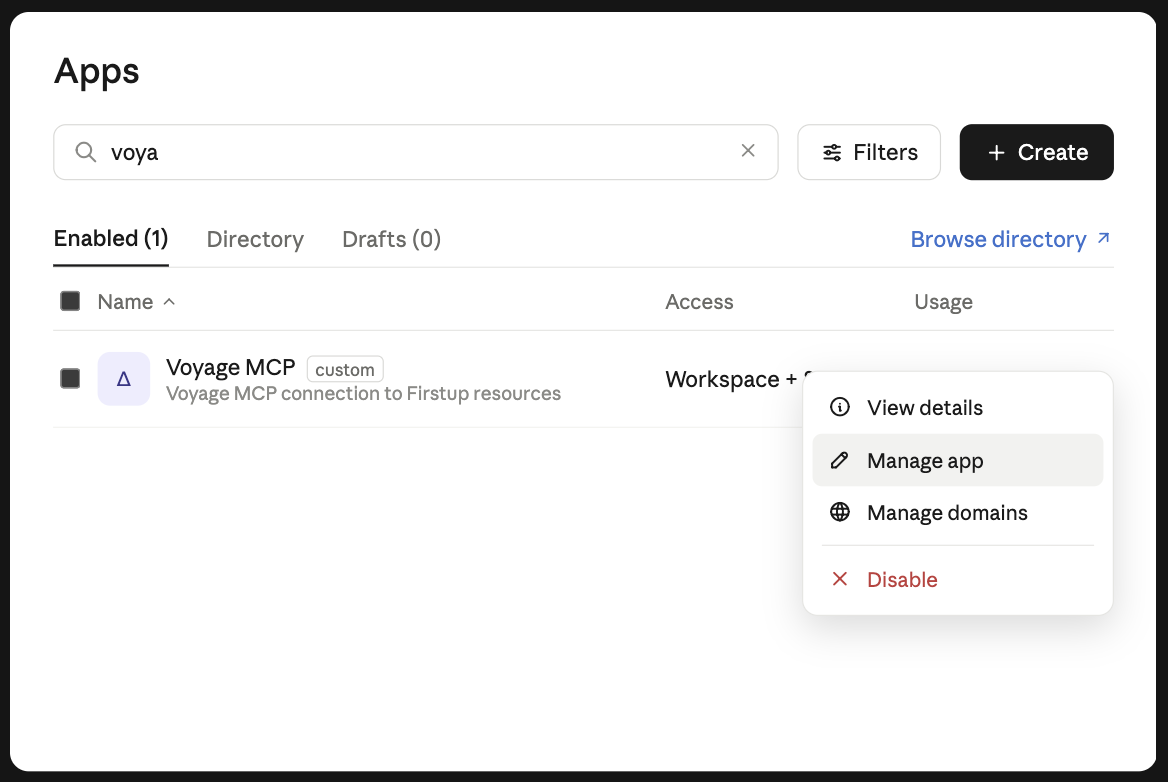Click the Voyage MCP app icon
1168x782 pixels.
click(124, 379)
